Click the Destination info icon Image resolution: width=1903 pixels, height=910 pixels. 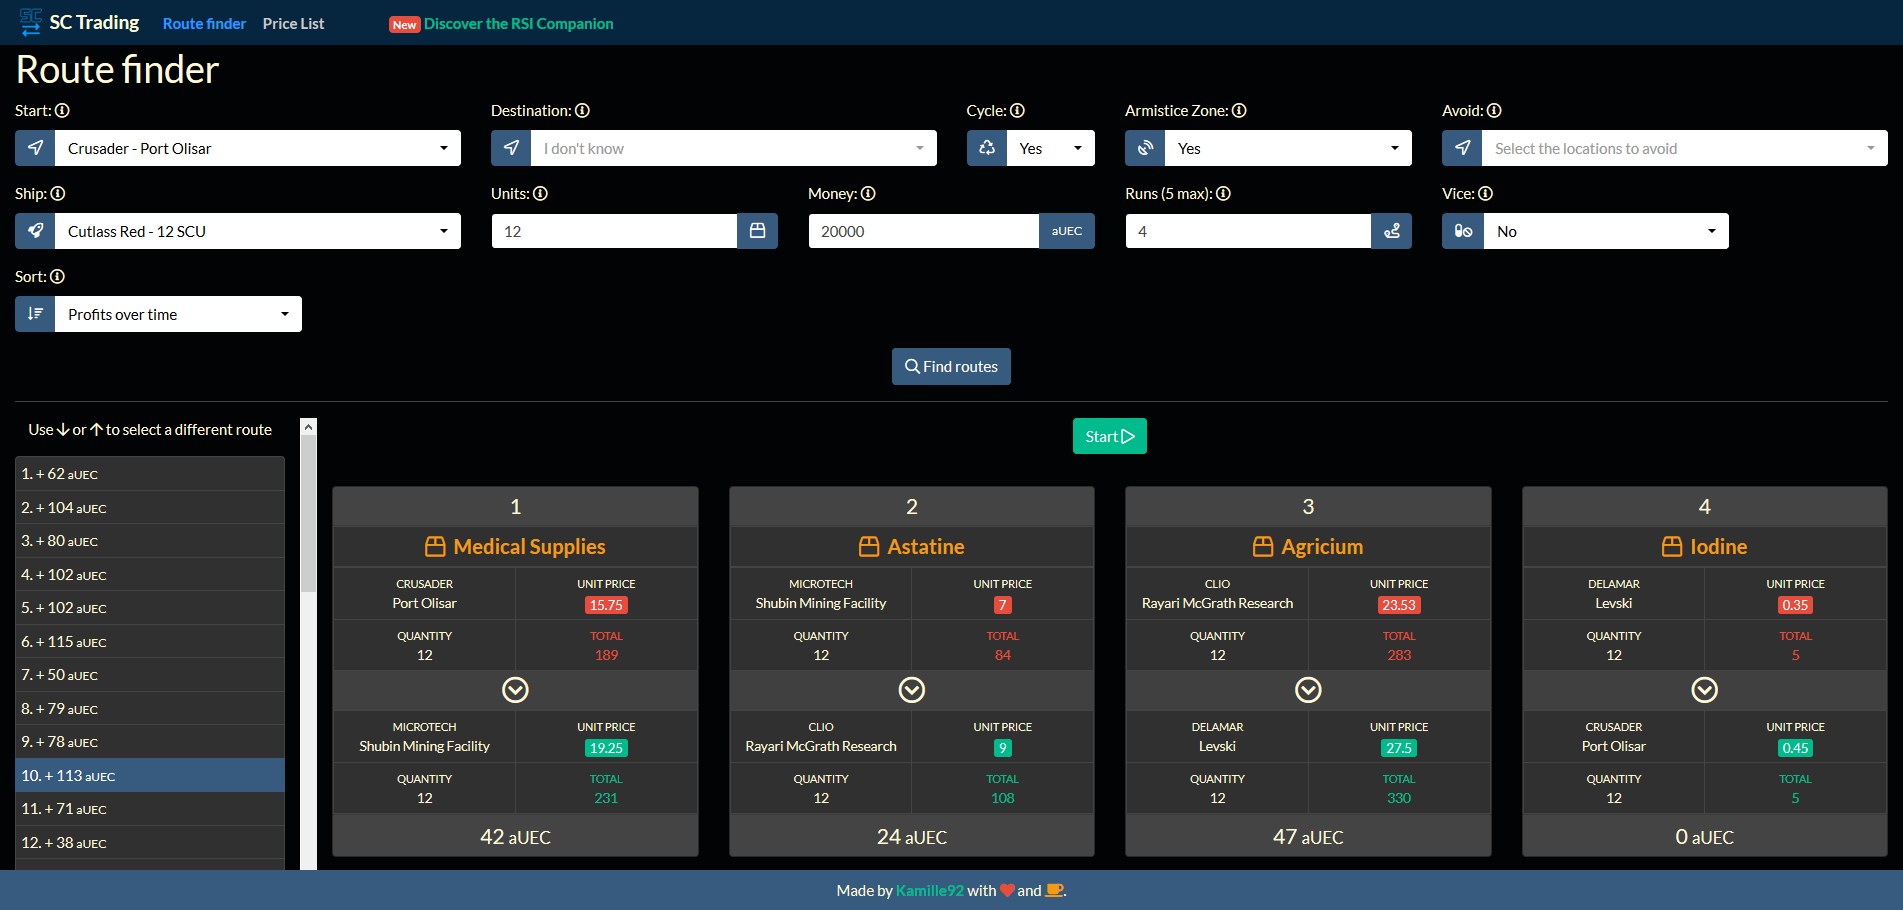tap(582, 111)
